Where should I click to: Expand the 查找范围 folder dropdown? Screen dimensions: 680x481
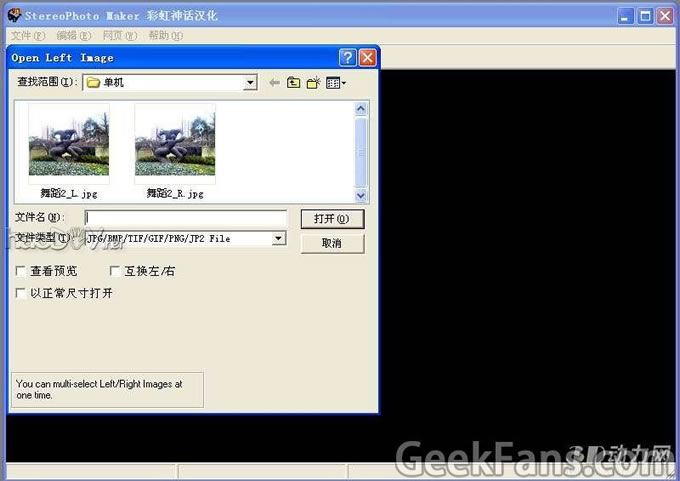click(x=250, y=83)
